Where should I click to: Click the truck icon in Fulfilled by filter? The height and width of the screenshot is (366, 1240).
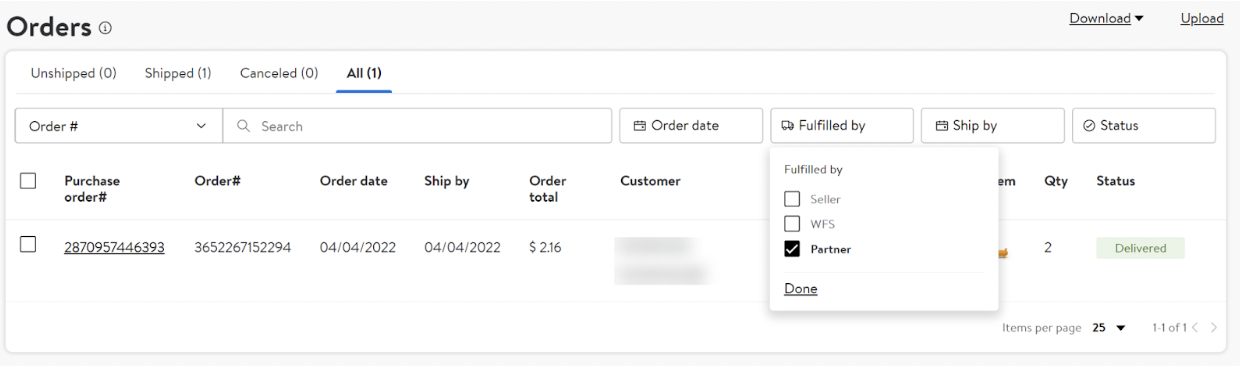[x=788, y=126]
